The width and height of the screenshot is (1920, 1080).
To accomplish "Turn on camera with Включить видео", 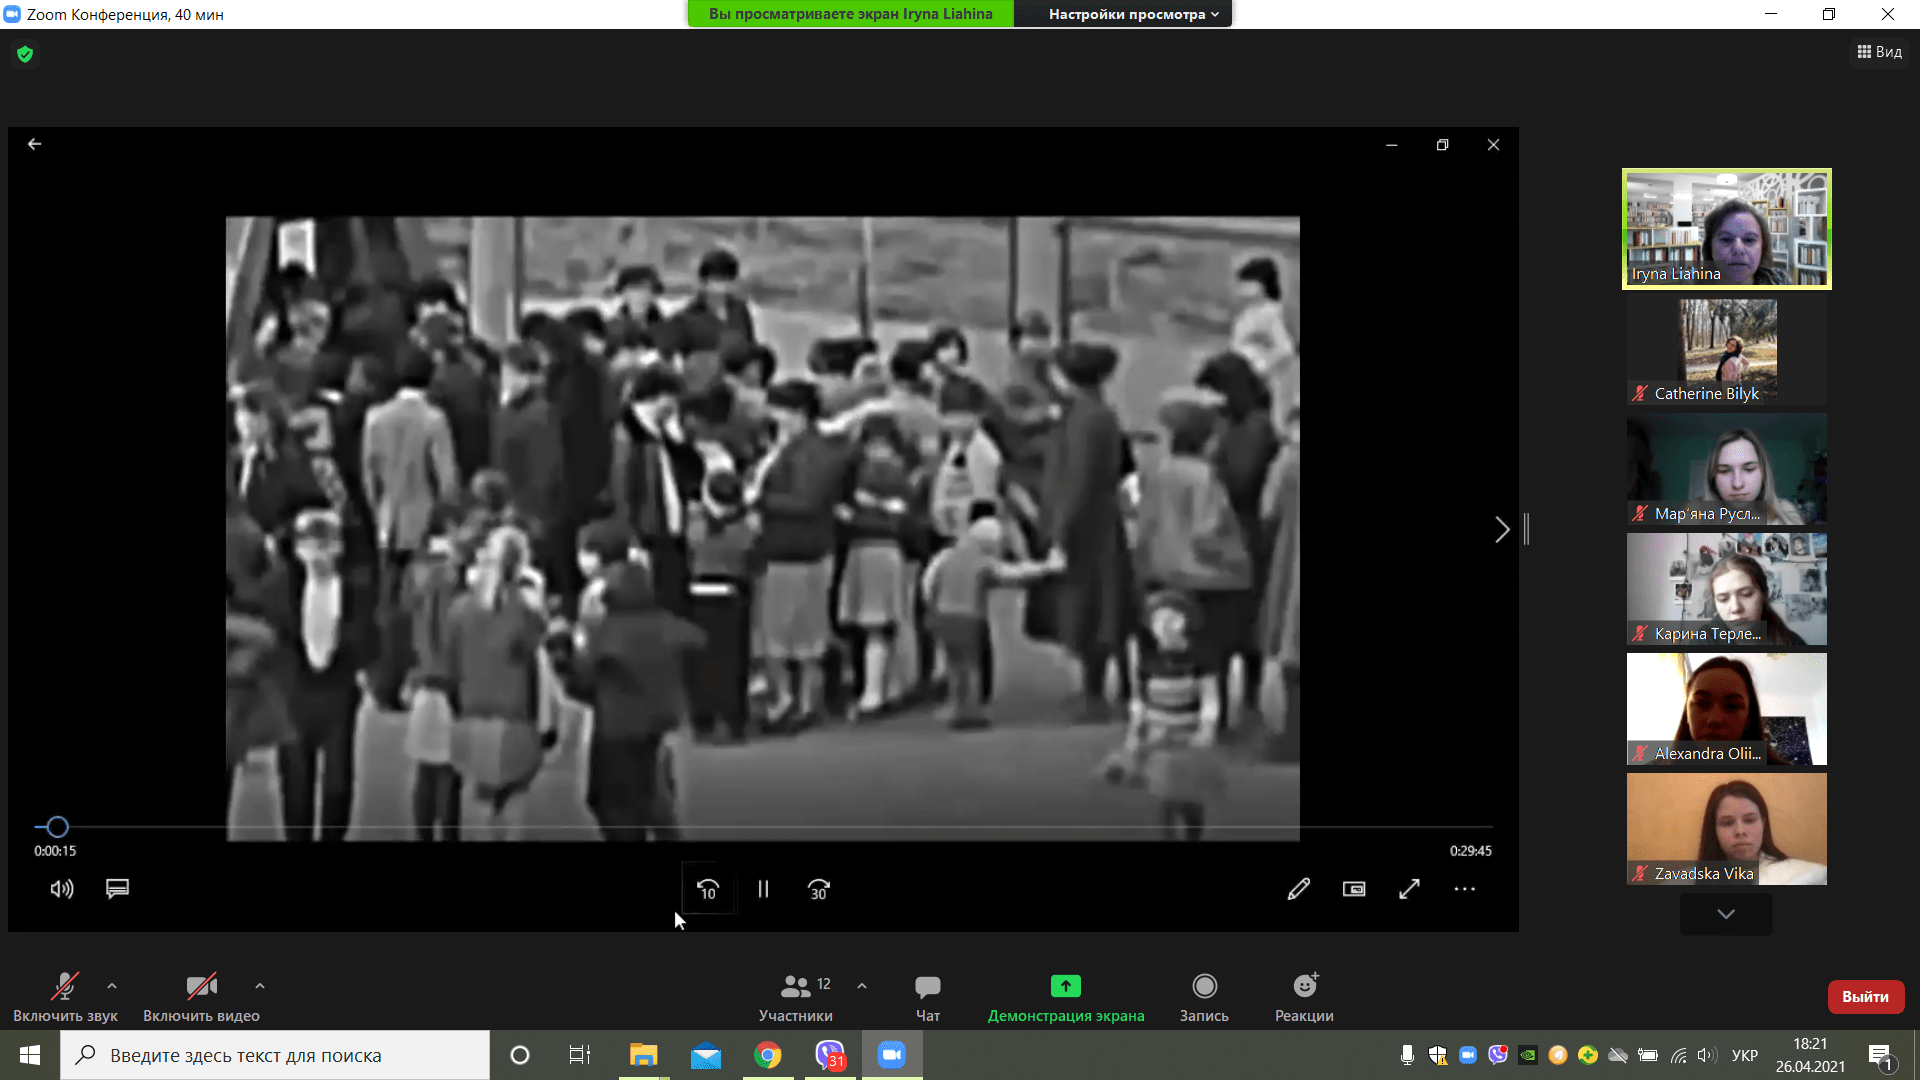I will pos(201,997).
